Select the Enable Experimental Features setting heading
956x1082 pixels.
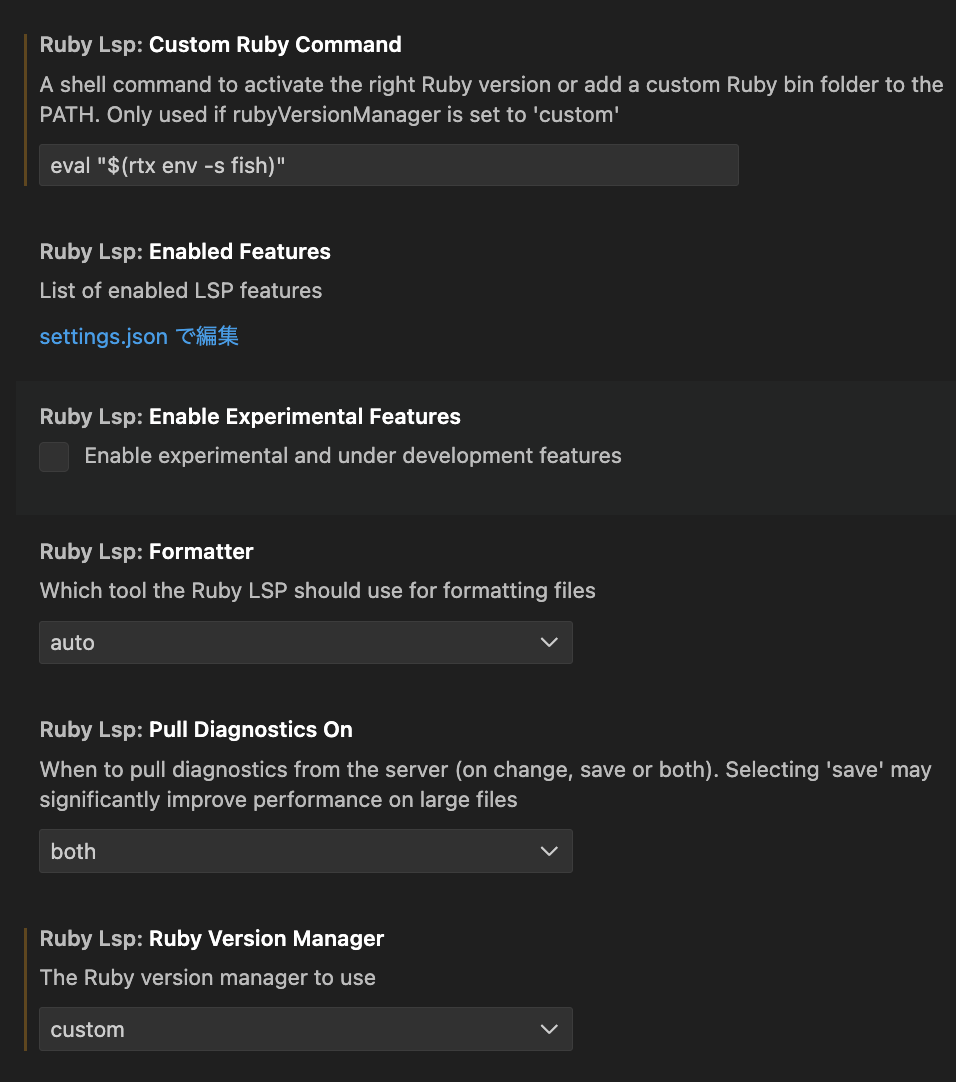(250, 416)
